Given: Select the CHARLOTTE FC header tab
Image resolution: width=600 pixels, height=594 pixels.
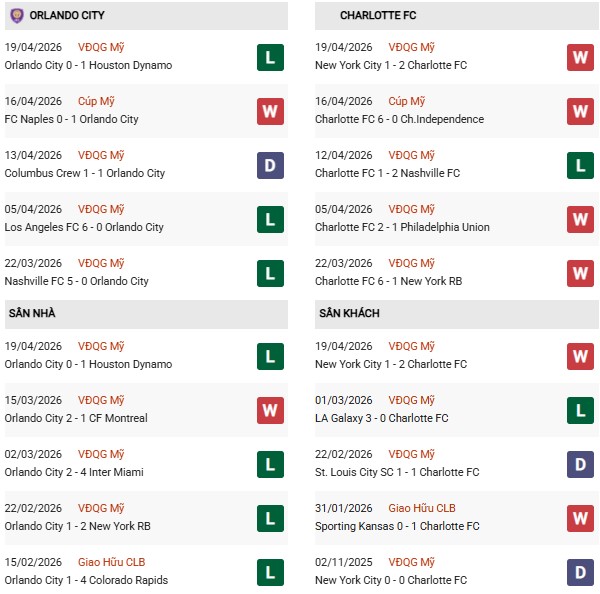Looking at the screenshot, I should [378, 16].
